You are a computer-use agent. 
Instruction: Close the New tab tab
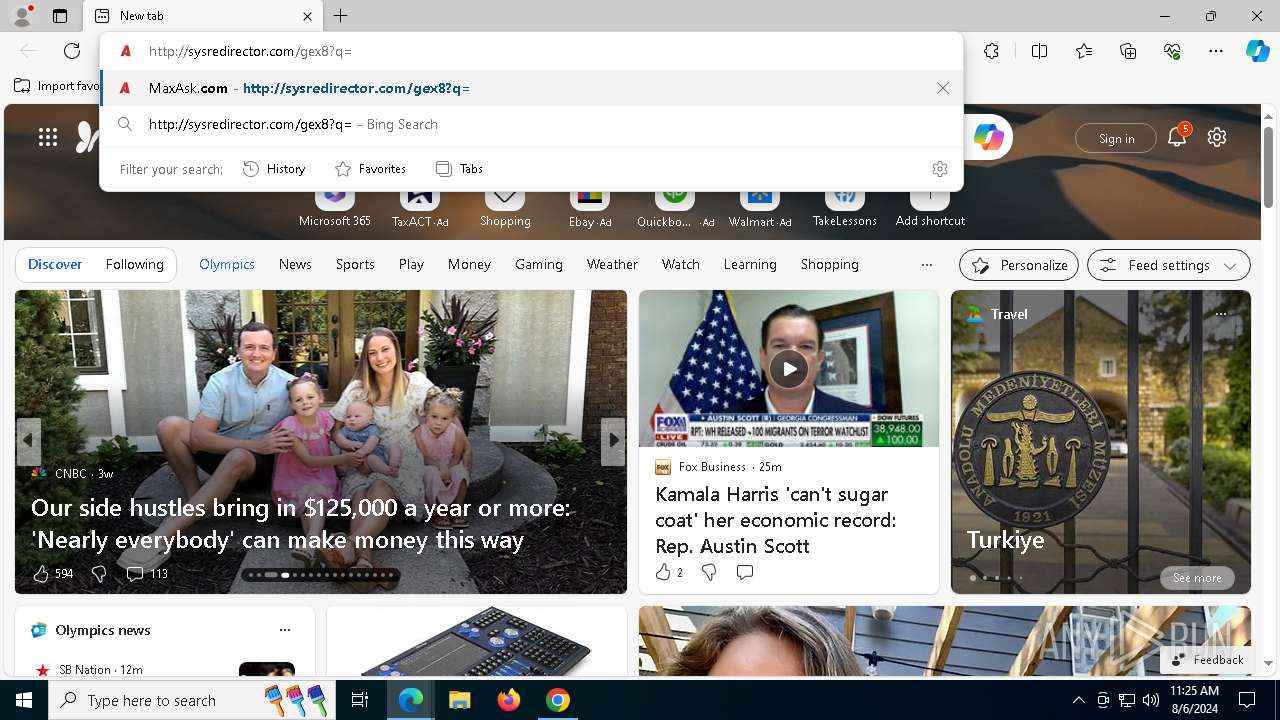tap(308, 16)
